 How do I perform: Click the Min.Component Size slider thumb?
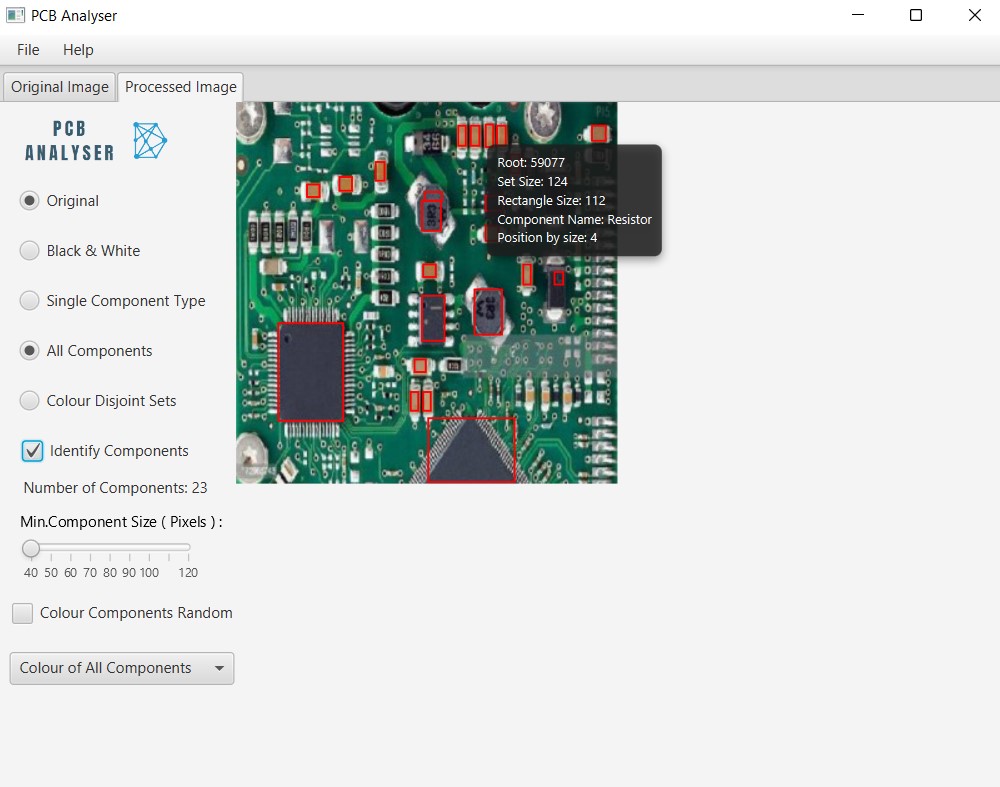(31, 548)
